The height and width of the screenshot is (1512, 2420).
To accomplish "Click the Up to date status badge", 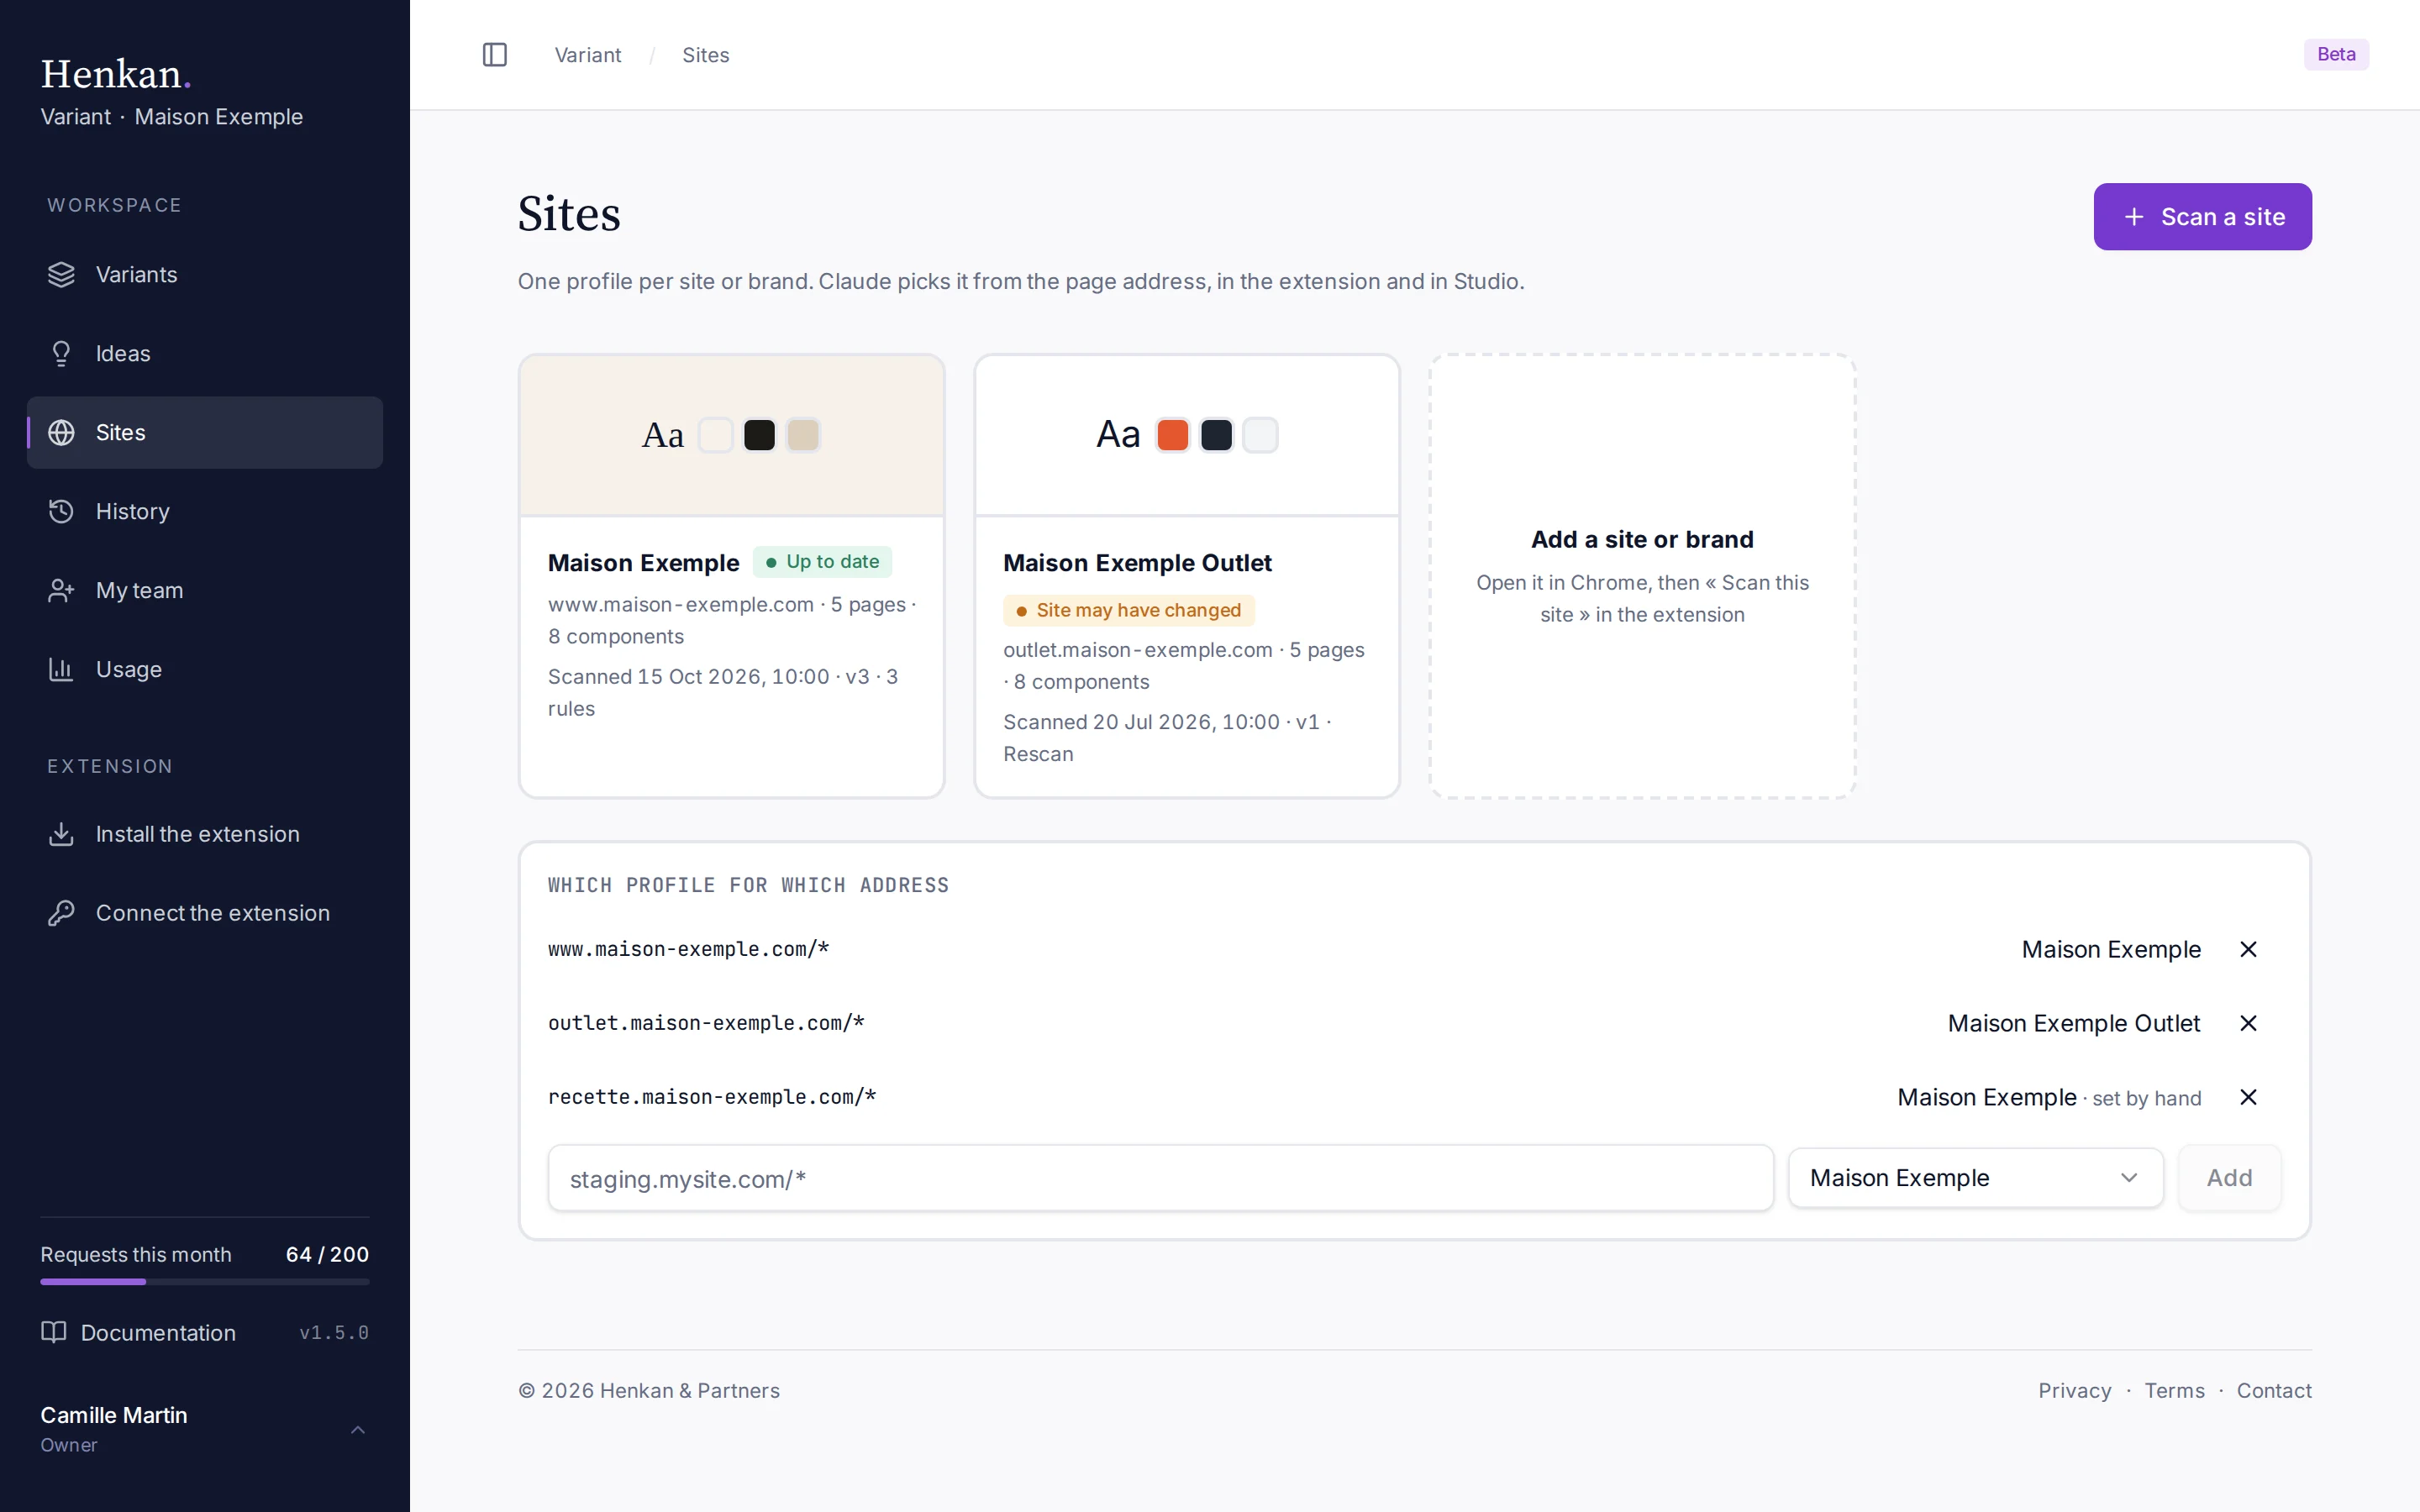I will pos(822,562).
